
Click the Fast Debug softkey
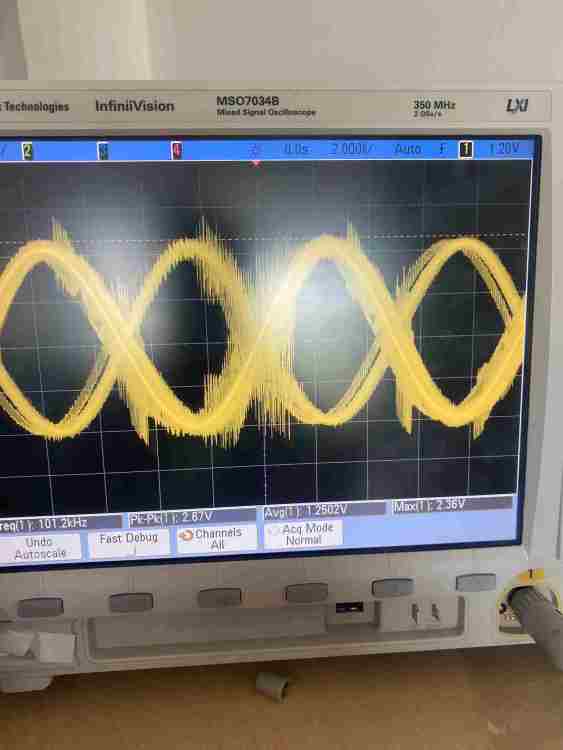(129, 541)
